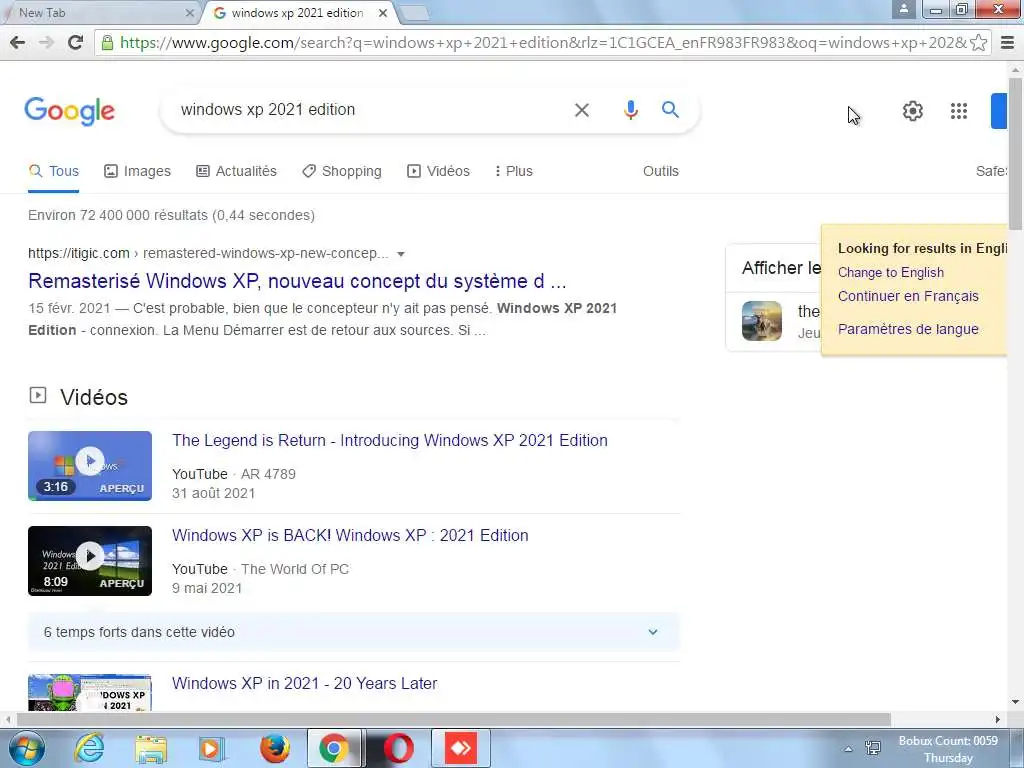Launch Internet Explorer from the taskbar
Screen dimensions: 1024x768
coord(89,748)
